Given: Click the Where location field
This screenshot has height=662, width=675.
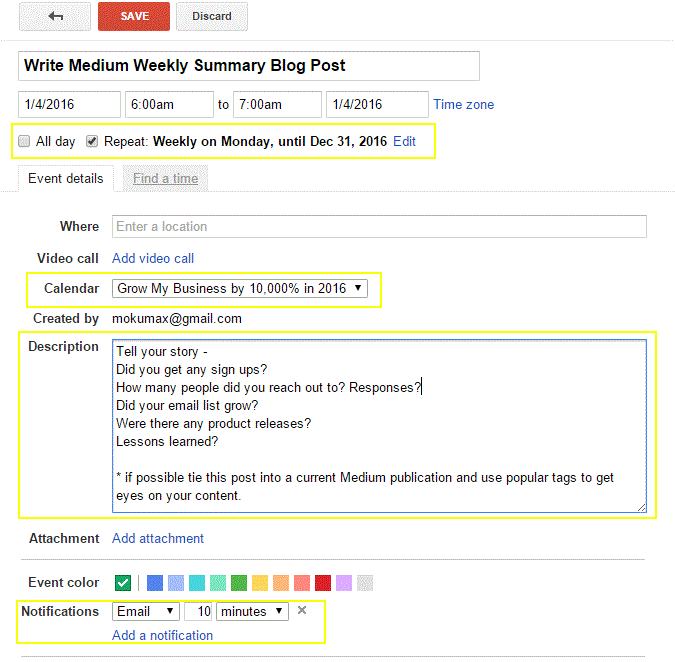Looking at the screenshot, I should (379, 226).
